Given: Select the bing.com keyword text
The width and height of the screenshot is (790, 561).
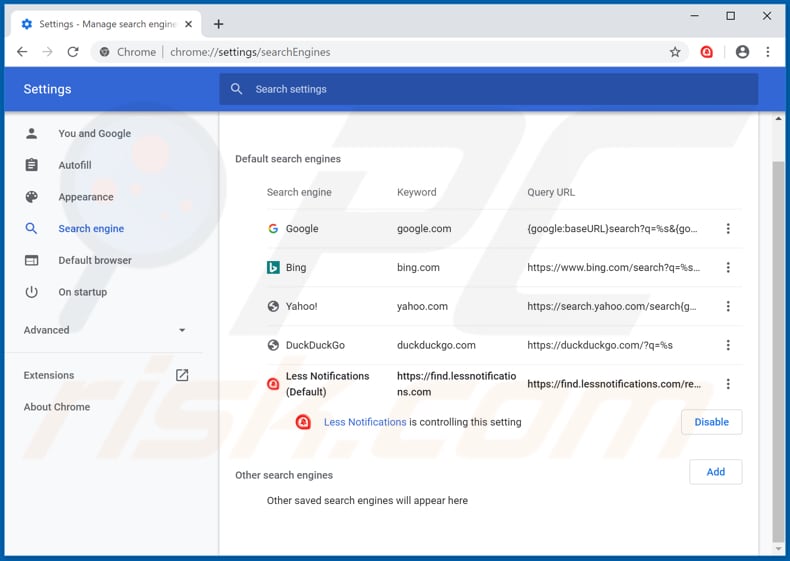Looking at the screenshot, I should pos(418,268).
